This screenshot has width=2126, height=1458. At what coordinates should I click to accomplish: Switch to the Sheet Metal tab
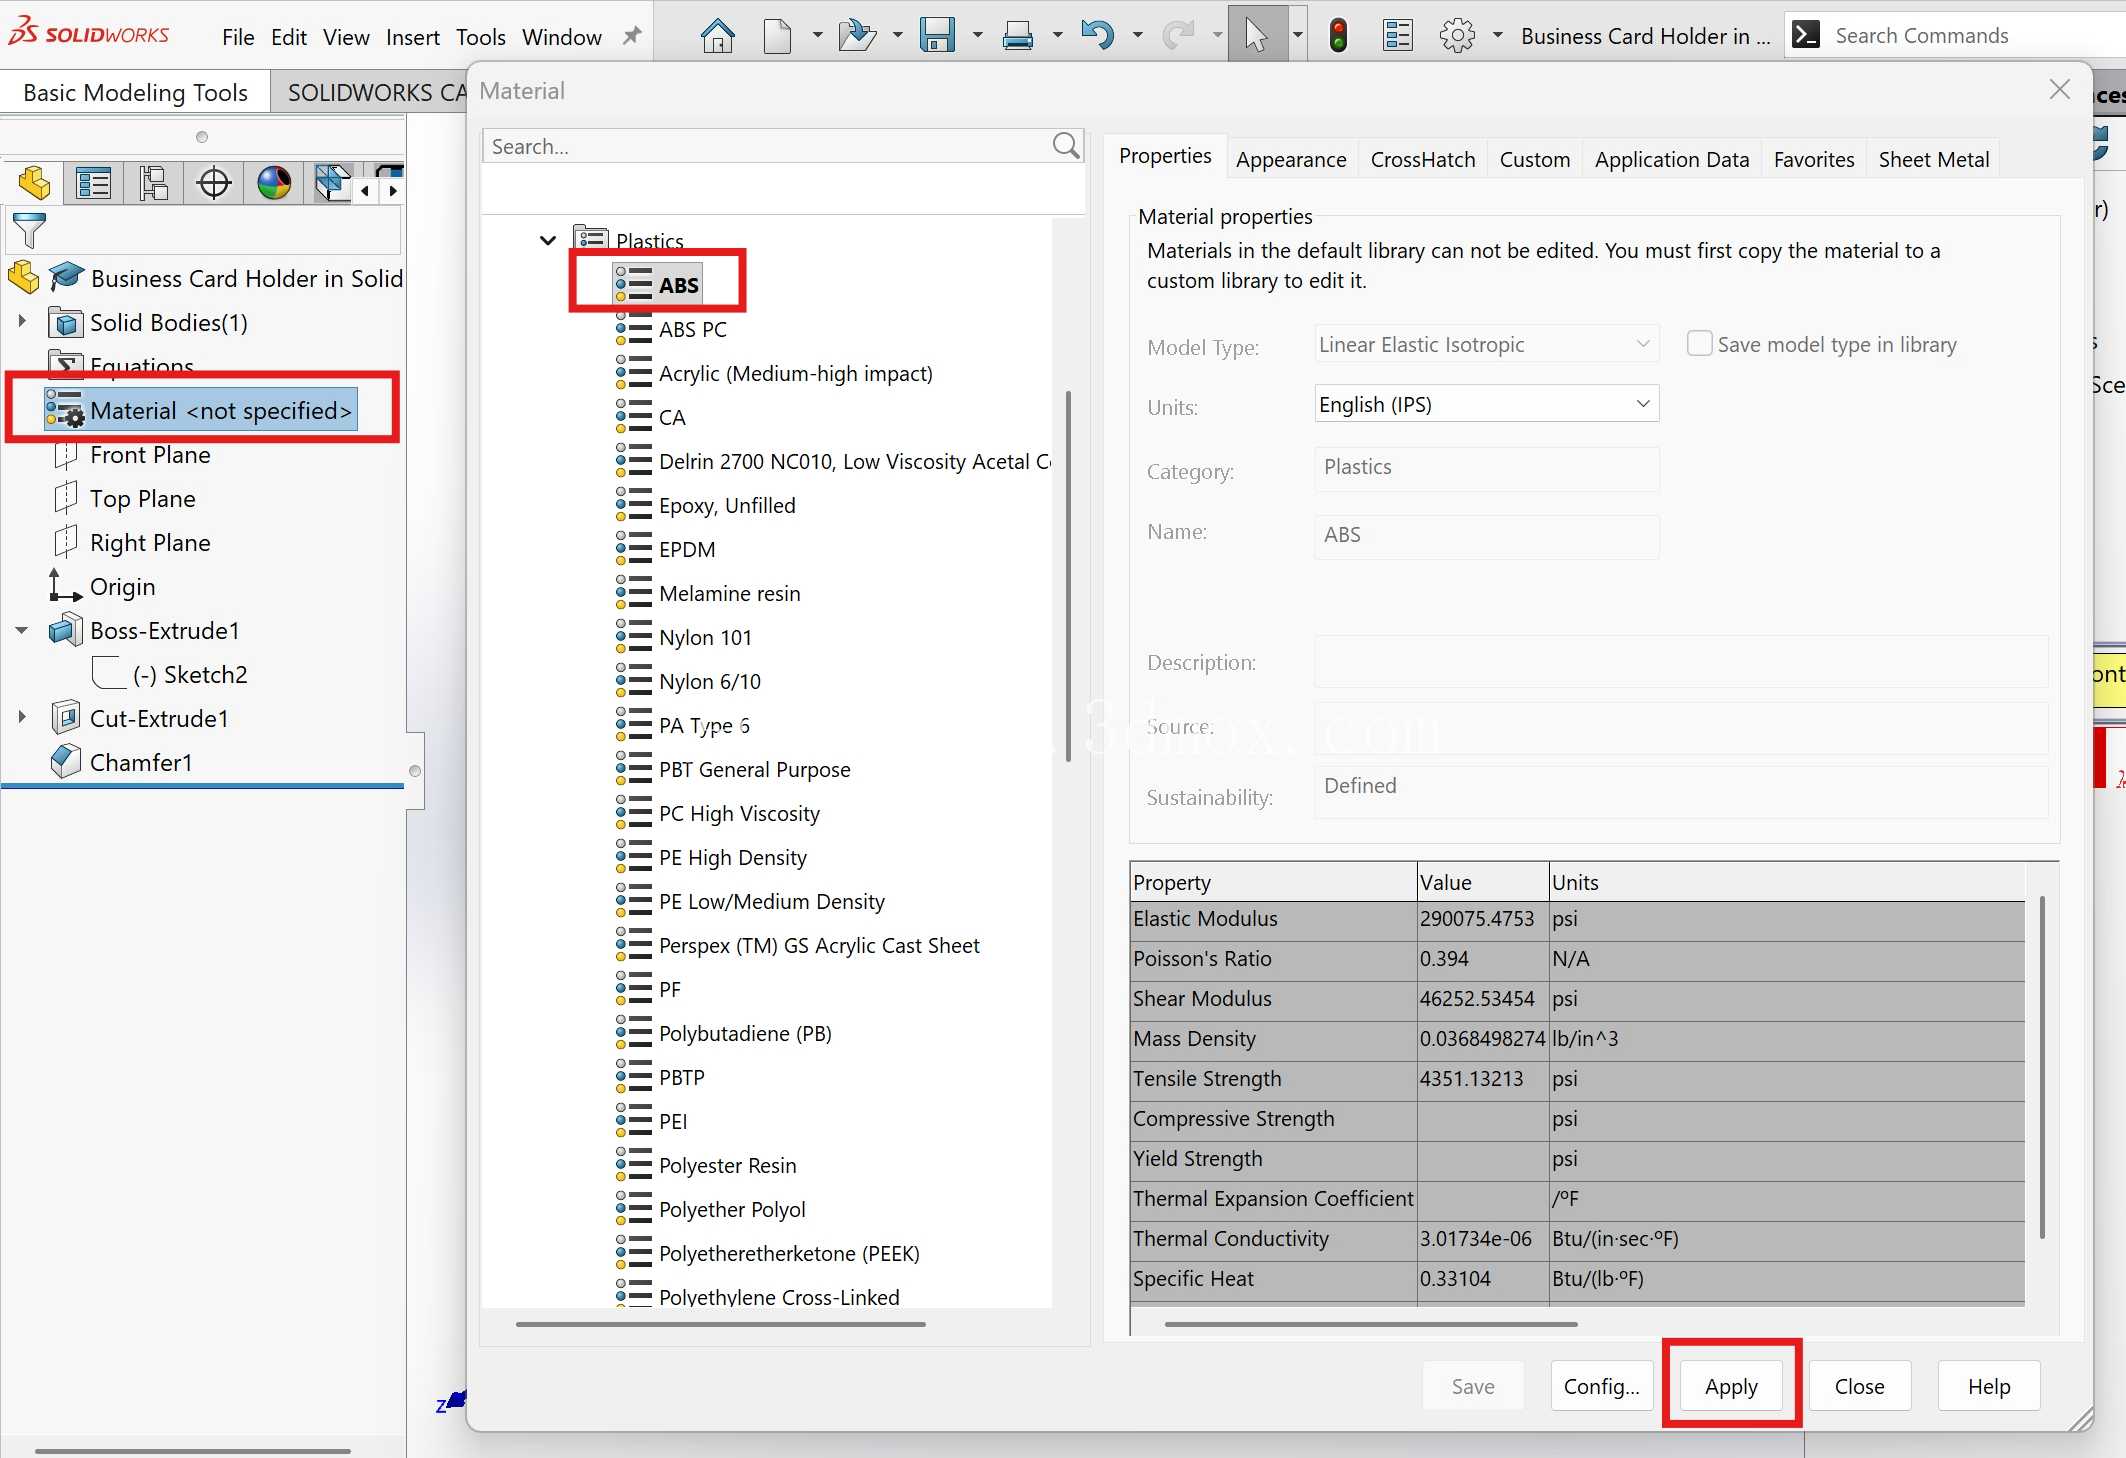click(x=1933, y=159)
